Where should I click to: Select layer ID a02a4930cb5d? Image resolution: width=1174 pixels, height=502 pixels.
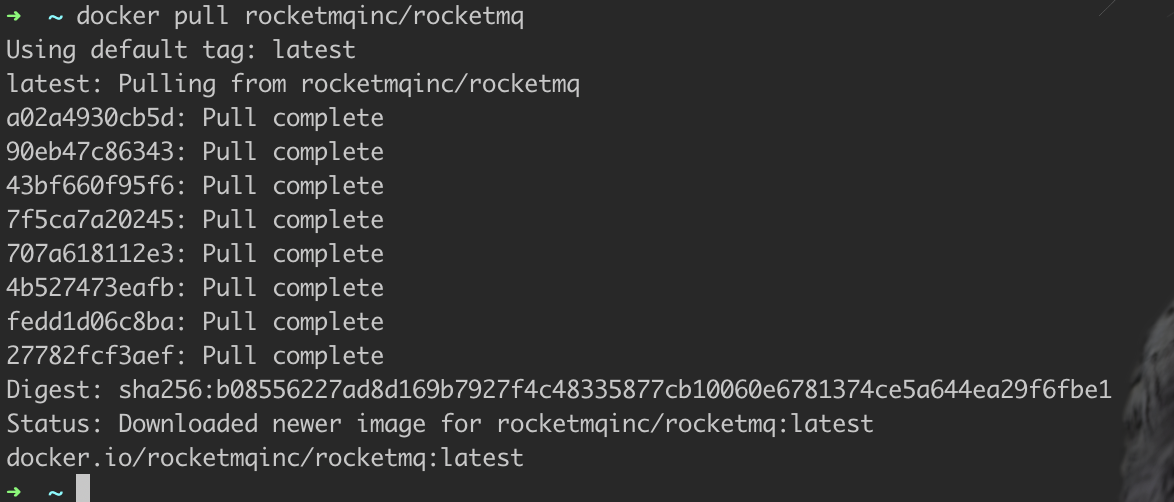[x=91, y=118]
